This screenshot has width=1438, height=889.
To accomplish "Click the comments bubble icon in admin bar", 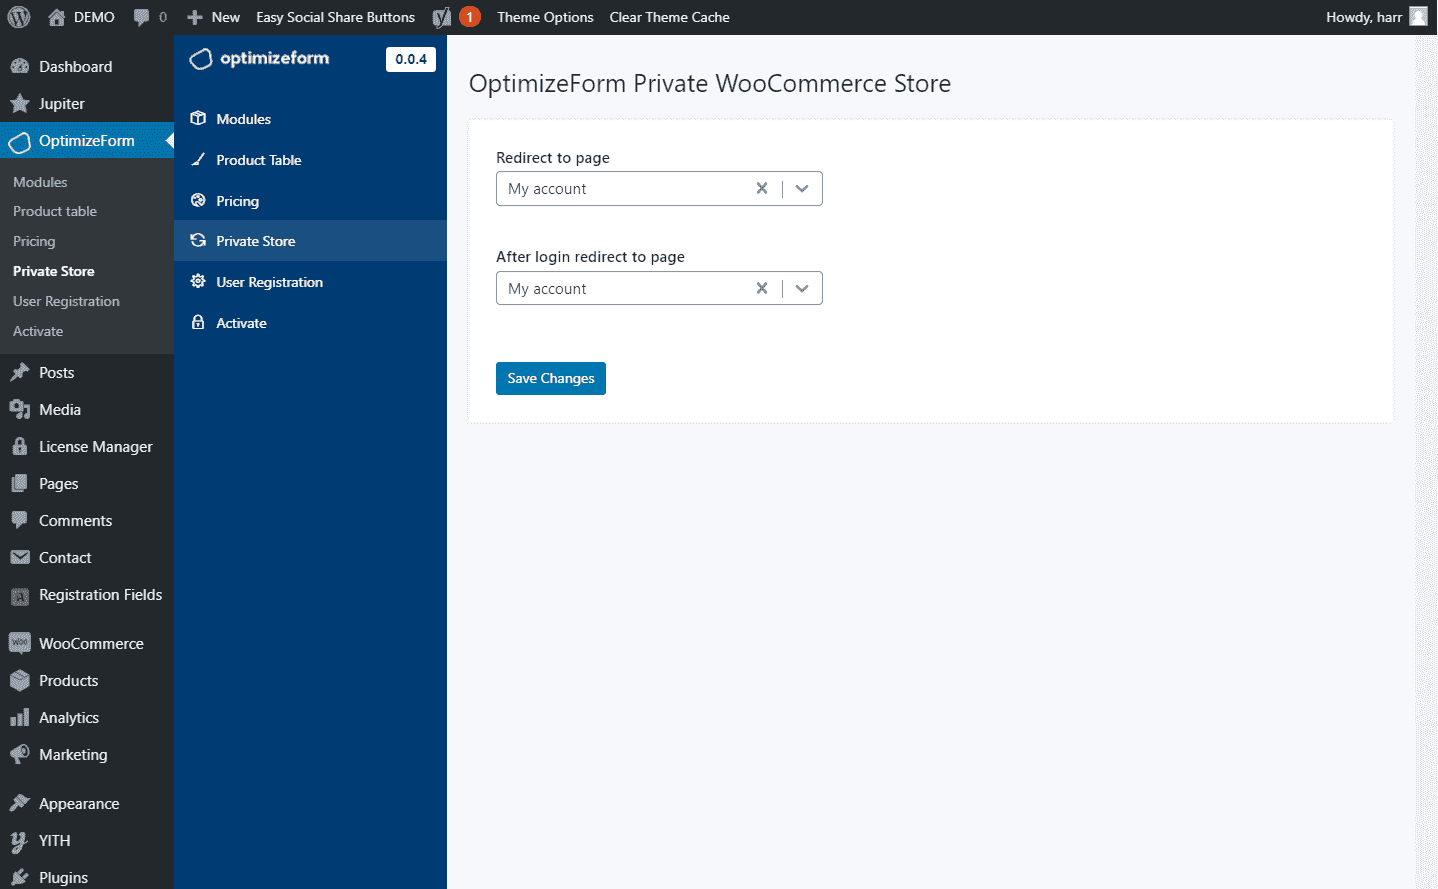I will pyautogui.click(x=141, y=17).
